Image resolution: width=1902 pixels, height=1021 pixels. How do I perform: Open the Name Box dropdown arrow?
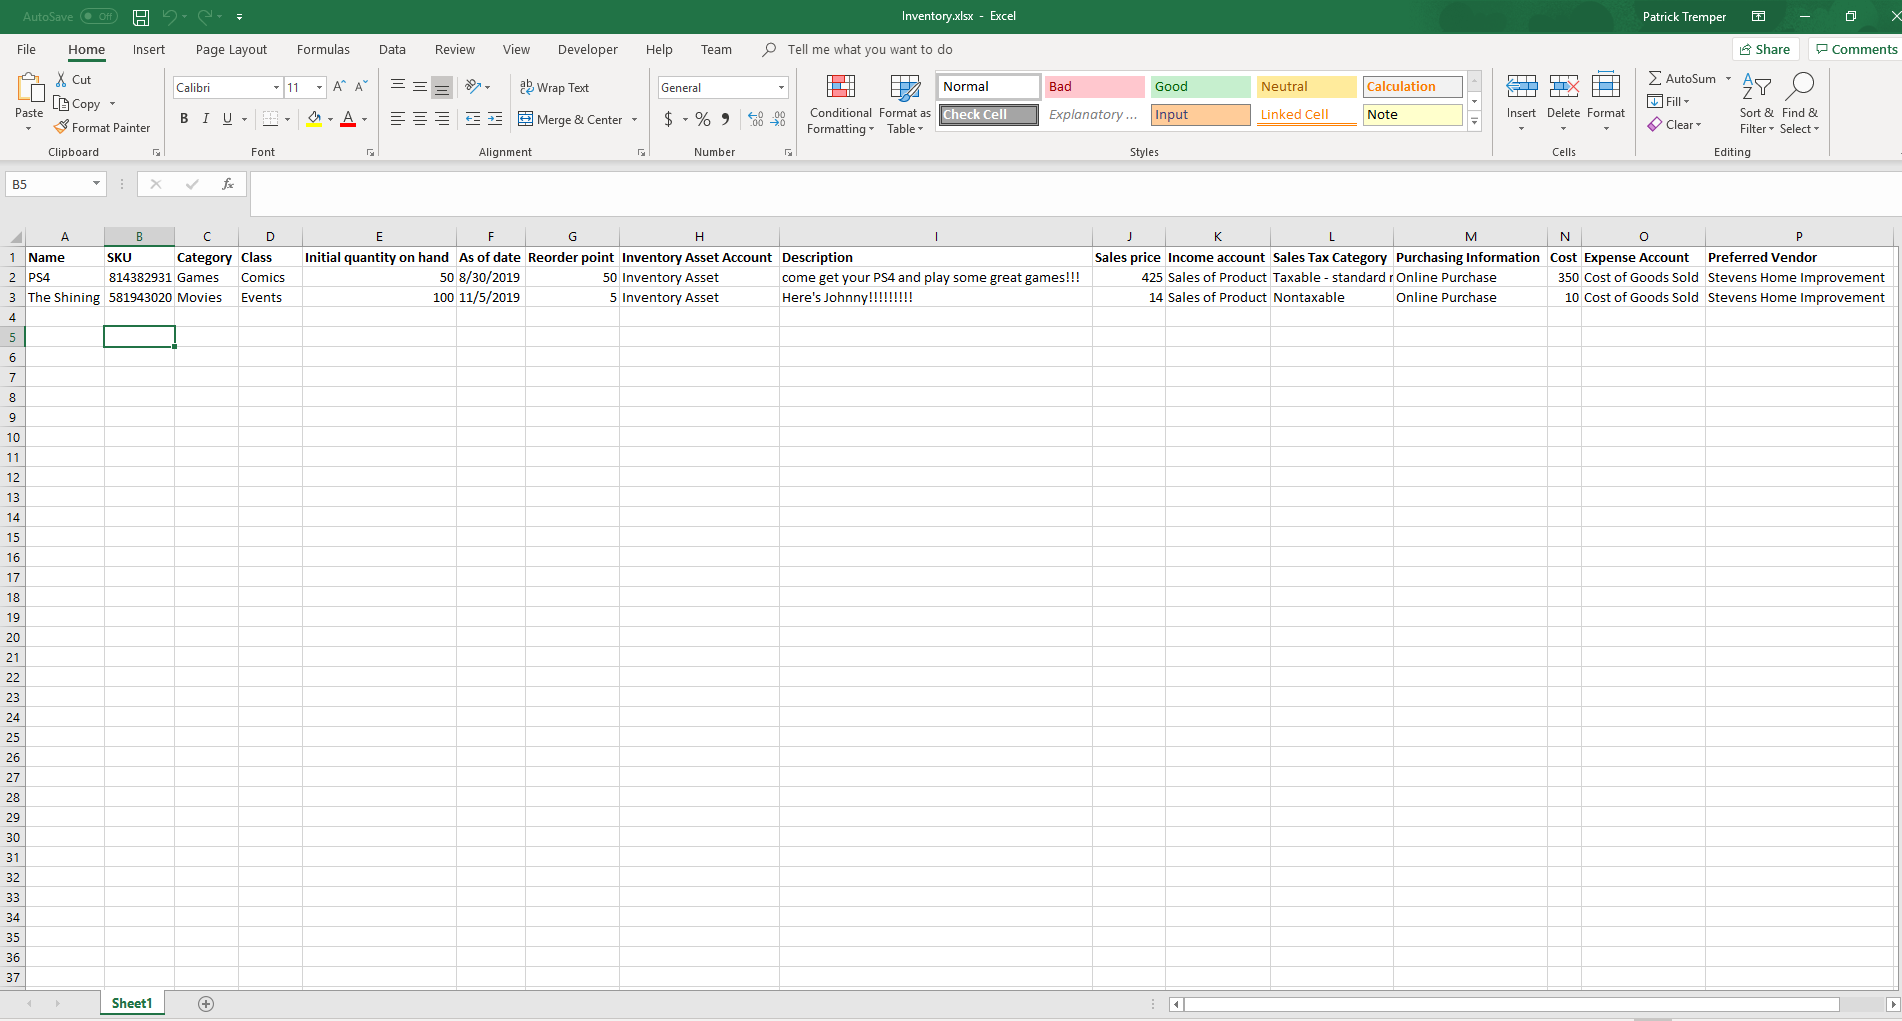[96, 184]
